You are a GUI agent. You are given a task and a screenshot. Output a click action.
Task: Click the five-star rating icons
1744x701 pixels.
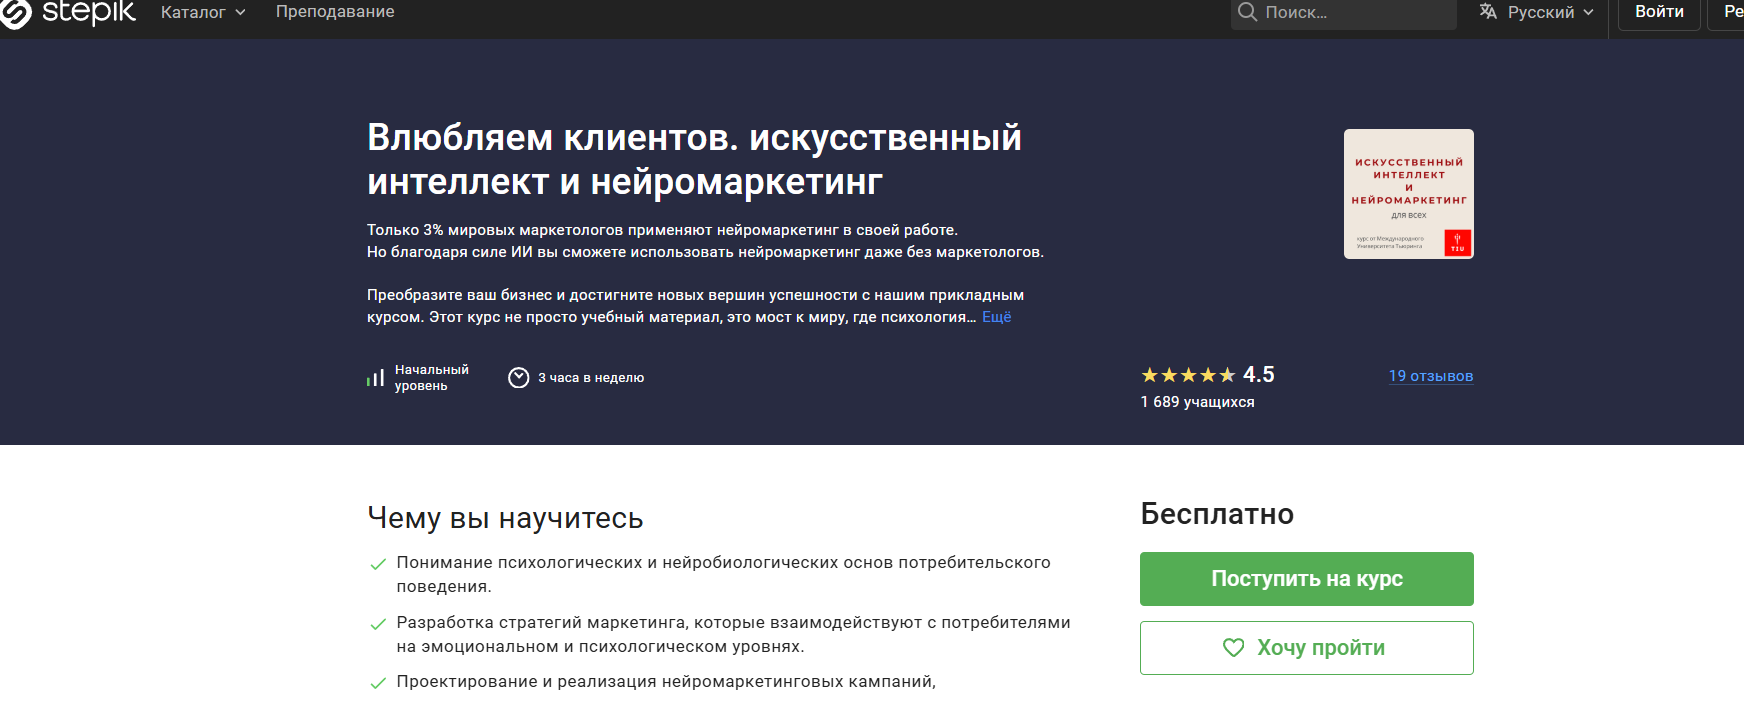coord(1188,375)
